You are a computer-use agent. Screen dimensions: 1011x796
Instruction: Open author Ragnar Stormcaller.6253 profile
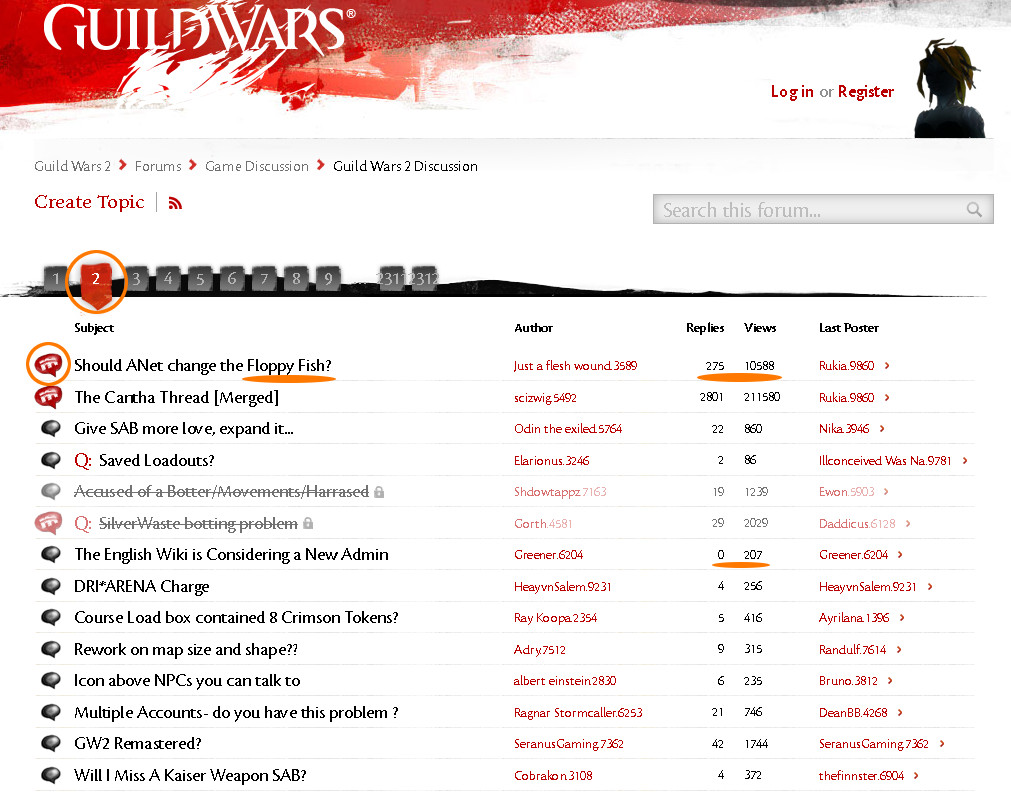578,712
